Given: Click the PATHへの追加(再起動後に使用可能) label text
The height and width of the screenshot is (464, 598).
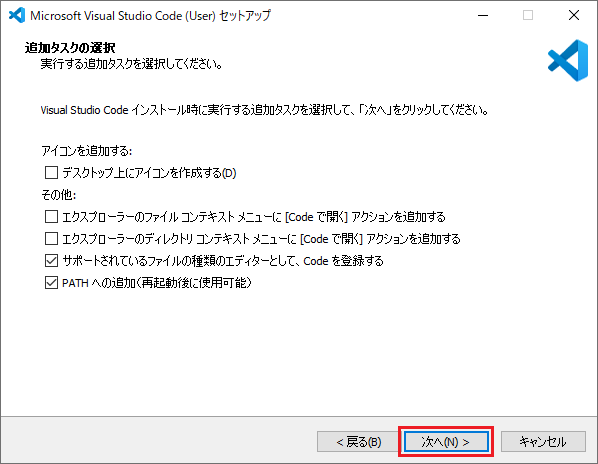Looking at the screenshot, I should [x=157, y=283].
